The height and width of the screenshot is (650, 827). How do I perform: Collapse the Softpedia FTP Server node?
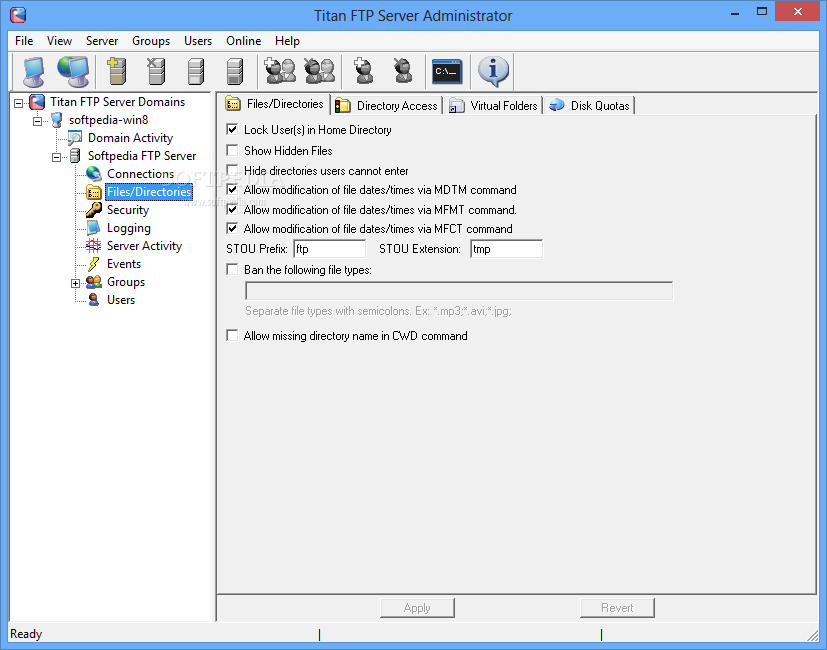tap(56, 157)
